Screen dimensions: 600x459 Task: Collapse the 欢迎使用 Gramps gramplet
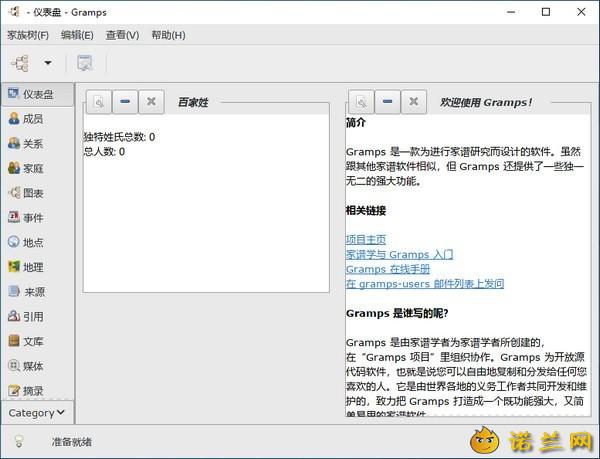coord(388,102)
